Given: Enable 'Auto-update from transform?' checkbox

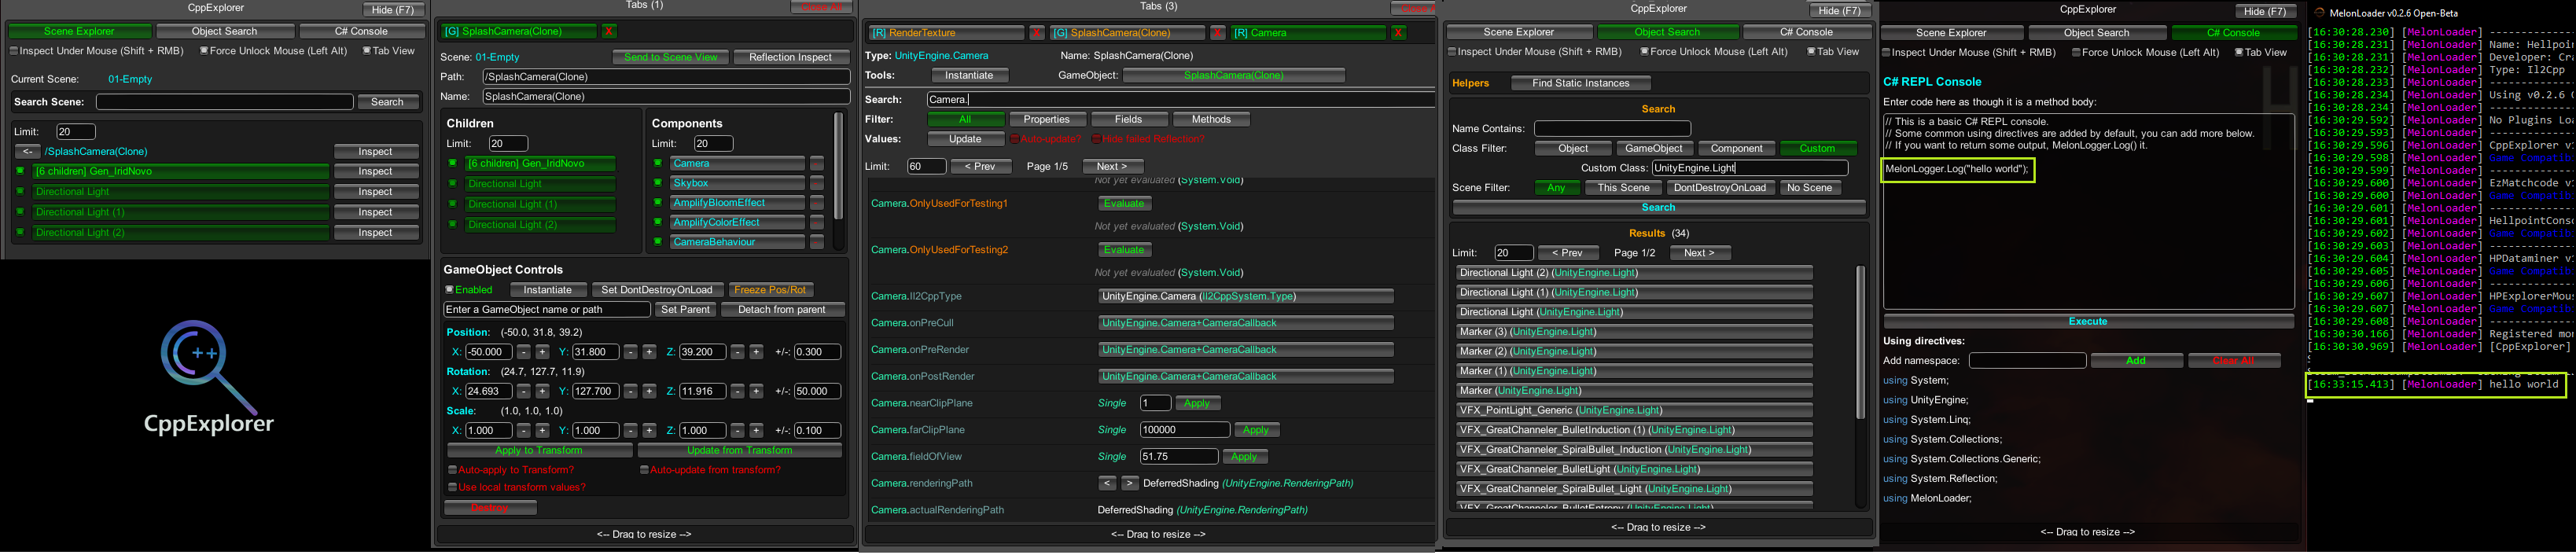Looking at the screenshot, I should tap(644, 471).
